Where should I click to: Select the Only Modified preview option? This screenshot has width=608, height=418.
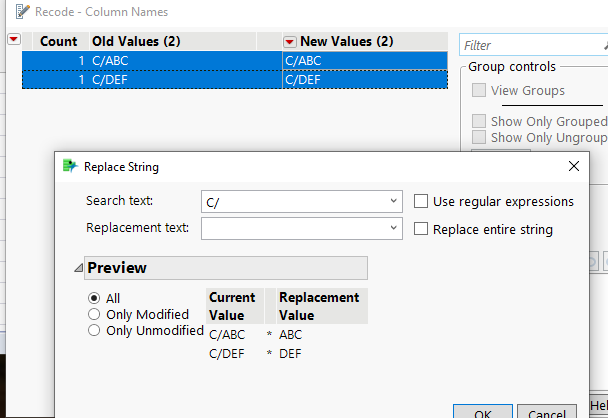coord(94,314)
